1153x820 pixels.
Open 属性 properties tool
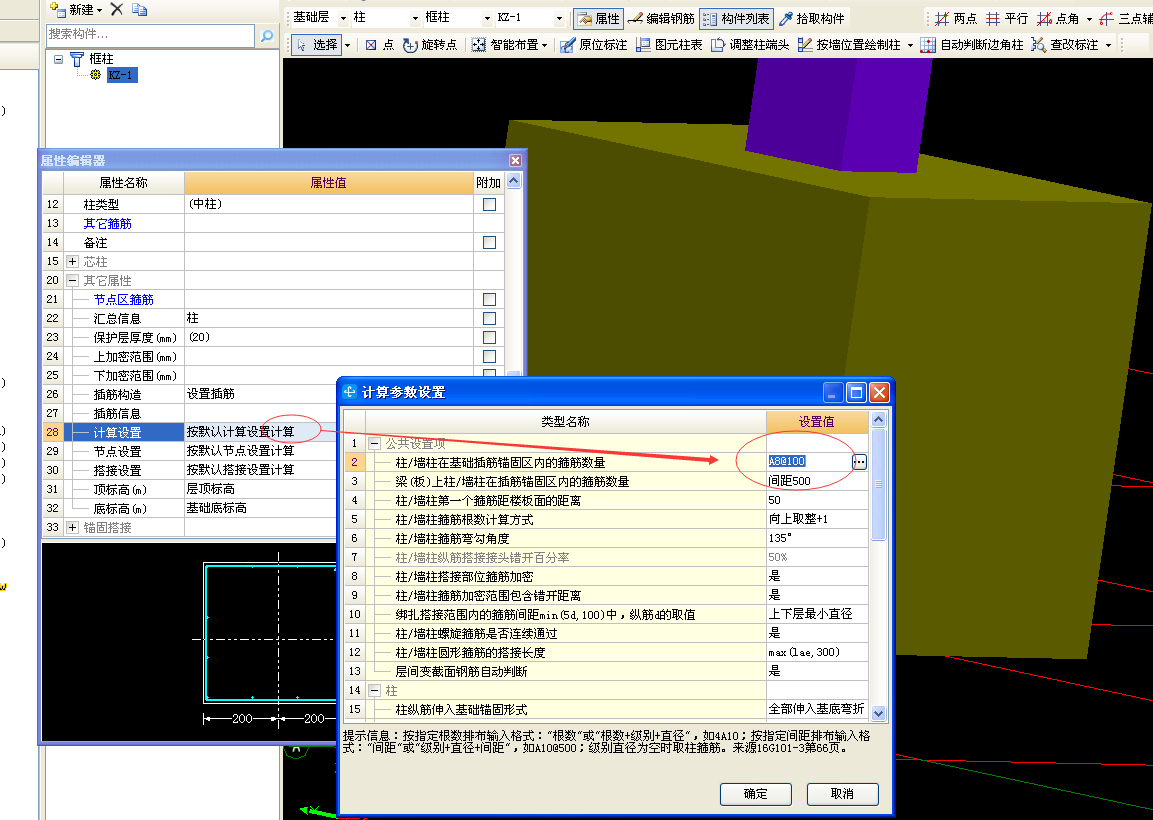point(599,18)
